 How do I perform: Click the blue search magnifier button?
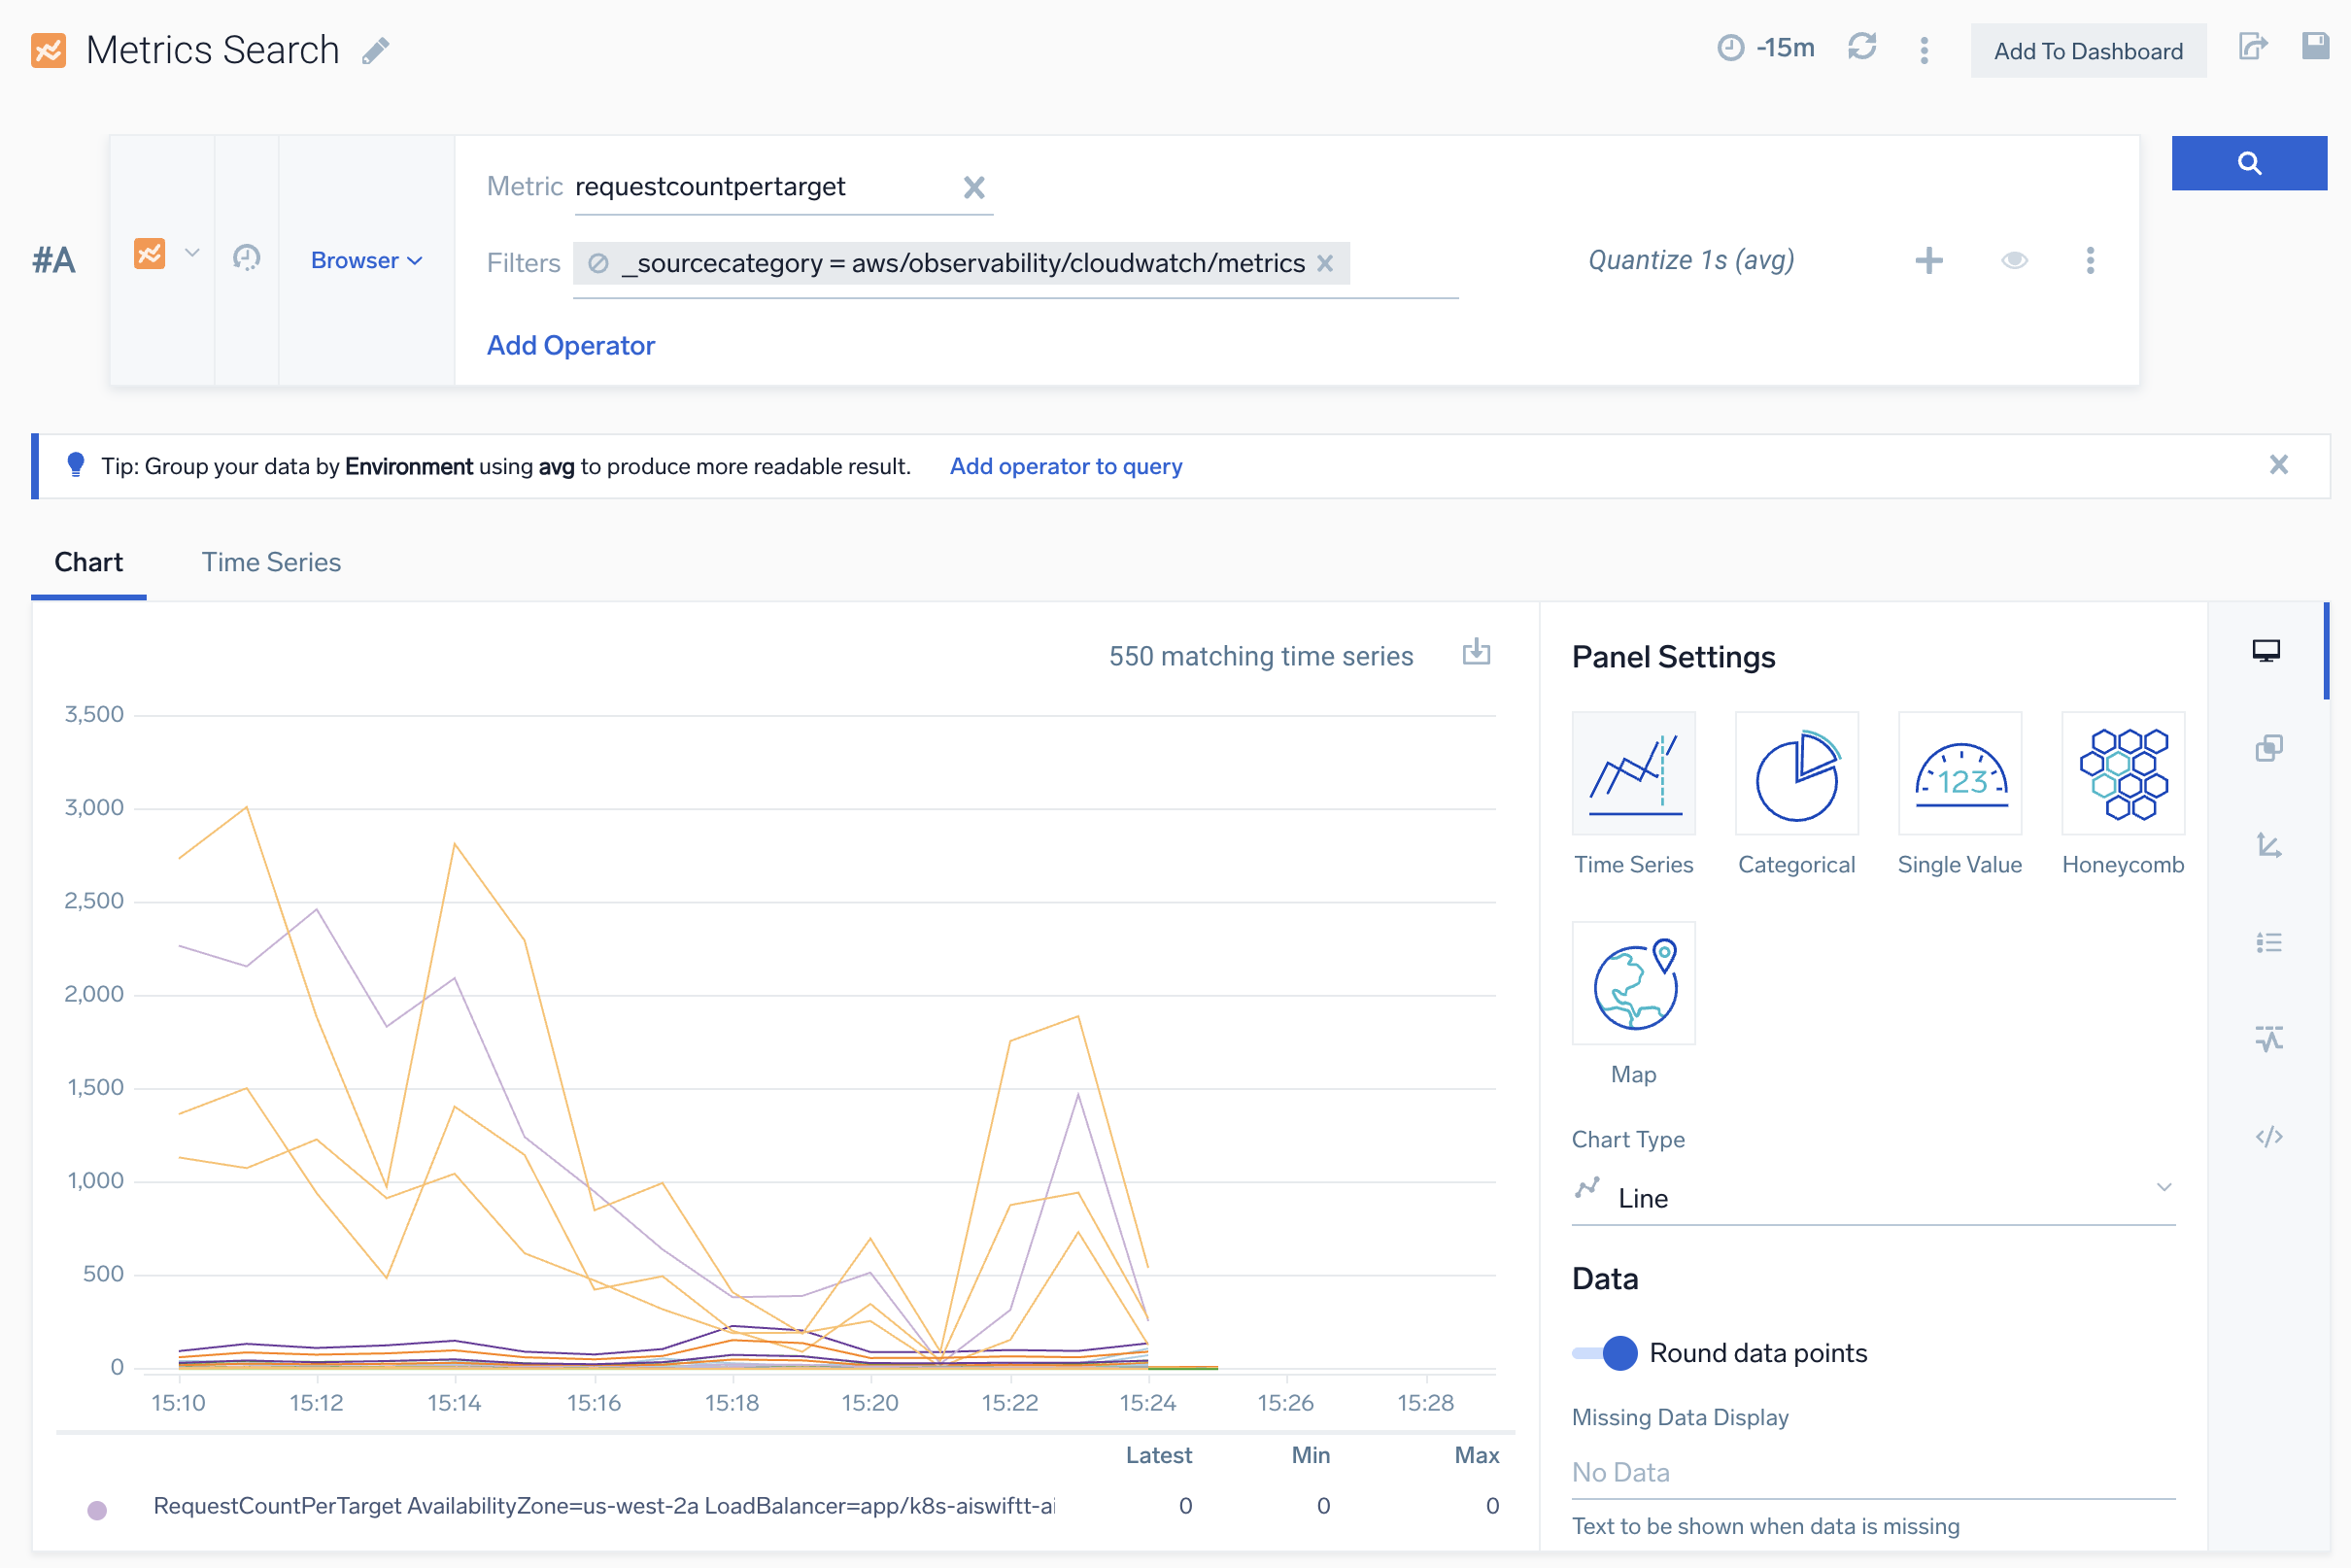[x=2247, y=163]
